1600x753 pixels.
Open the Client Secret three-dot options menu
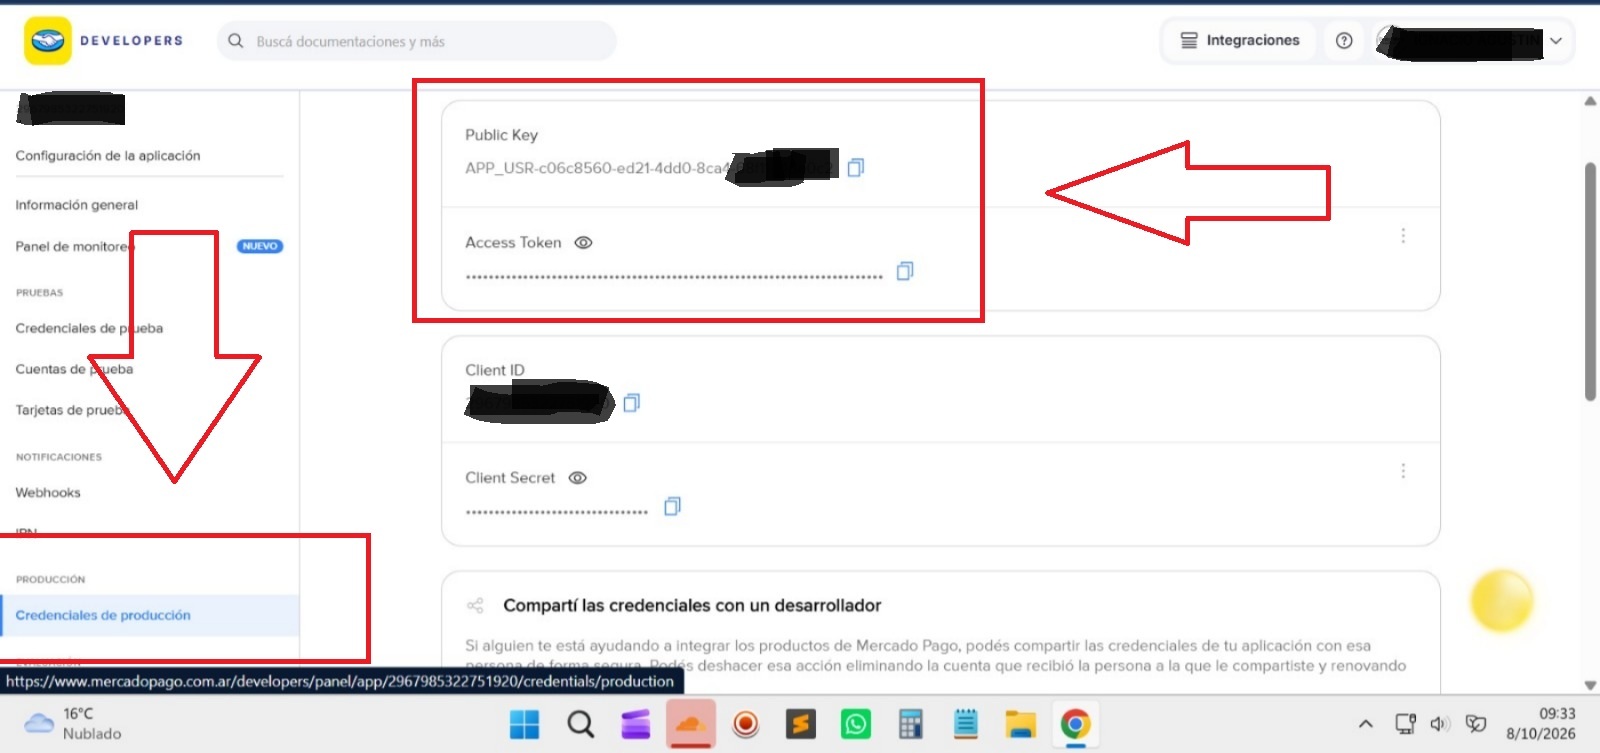point(1403,471)
